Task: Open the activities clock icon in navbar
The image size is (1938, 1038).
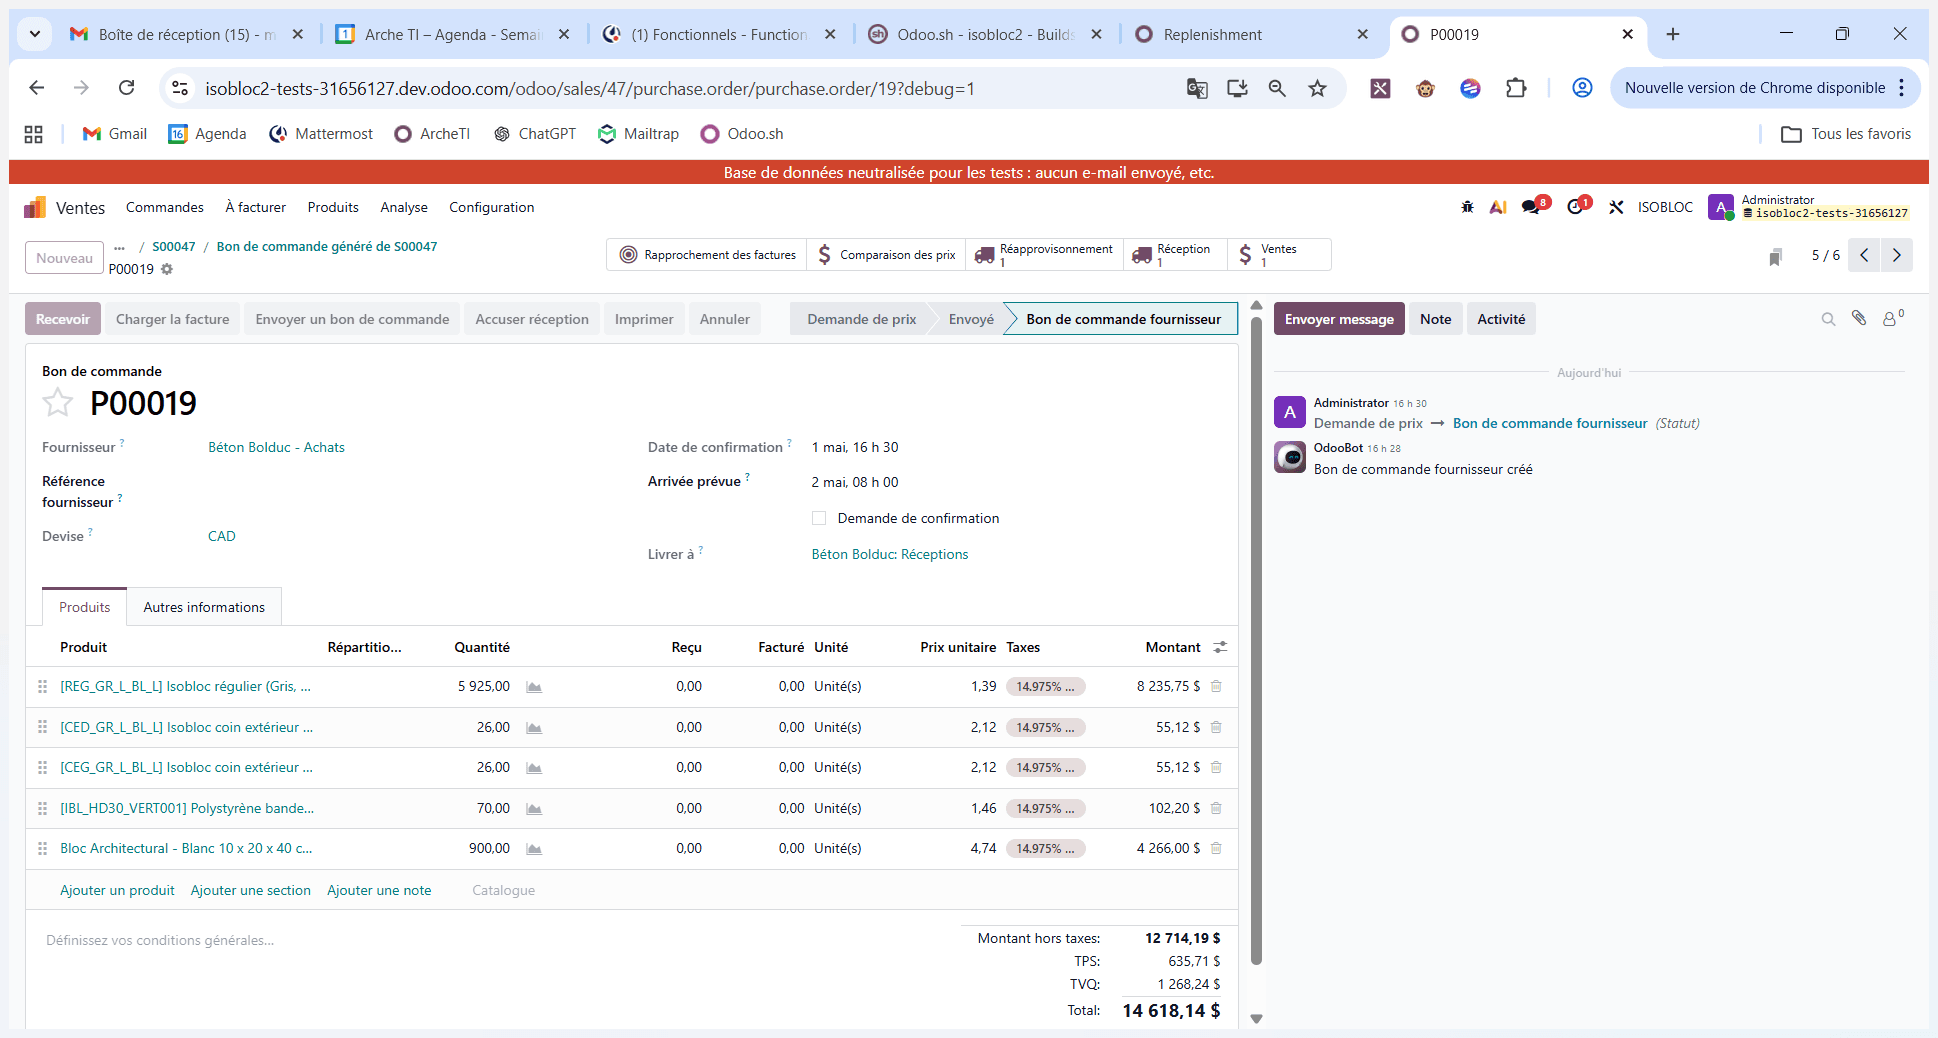Action: pos(1577,206)
